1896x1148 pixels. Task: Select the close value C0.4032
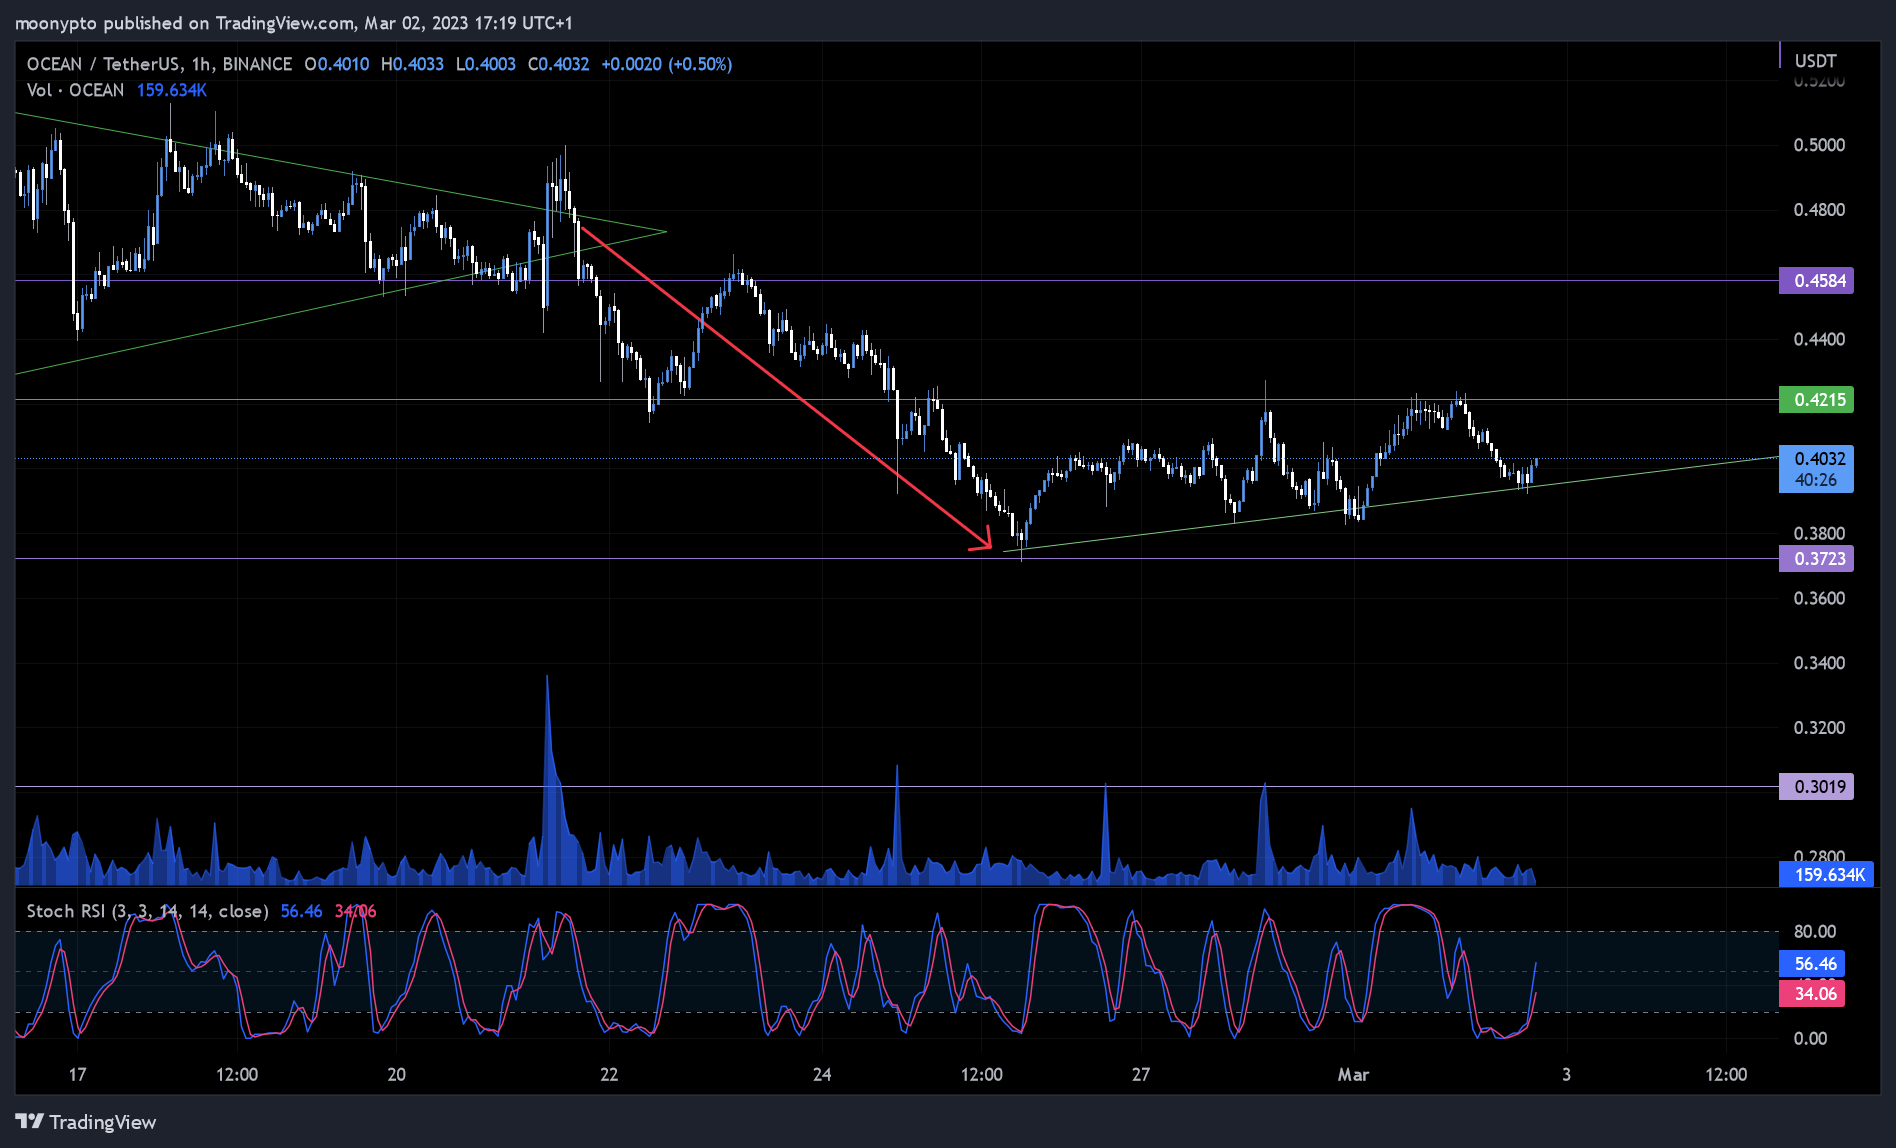(558, 64)
